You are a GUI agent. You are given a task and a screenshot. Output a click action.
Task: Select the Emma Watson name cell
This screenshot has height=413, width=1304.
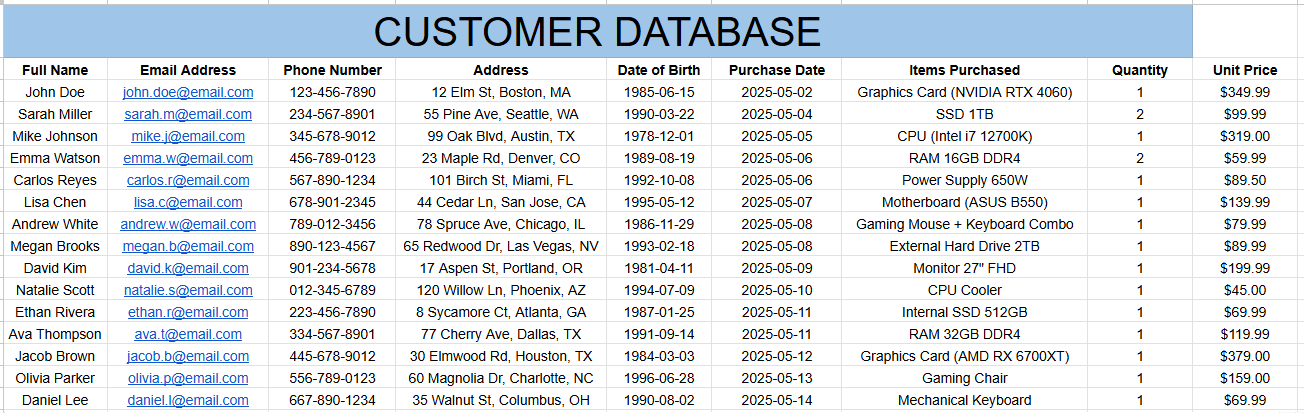coord(55,158)
